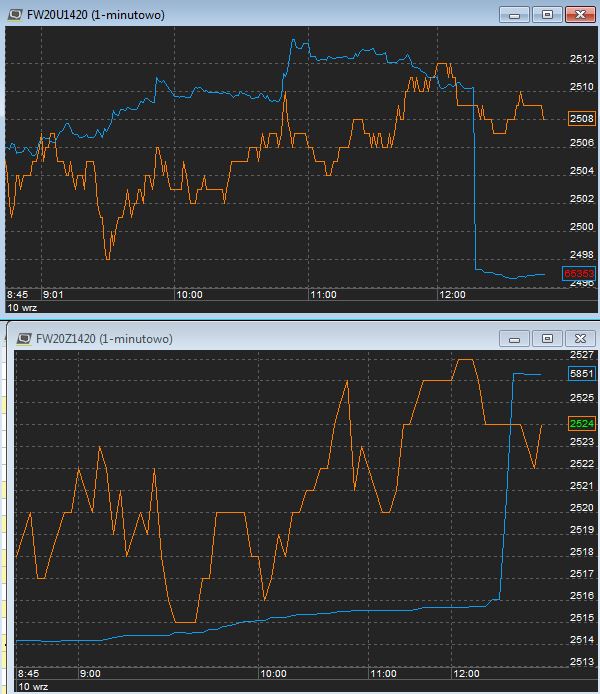Click the 8:45 time label in upper chart
The width and height of the screenshot is (600, 694).
(18, 295)
